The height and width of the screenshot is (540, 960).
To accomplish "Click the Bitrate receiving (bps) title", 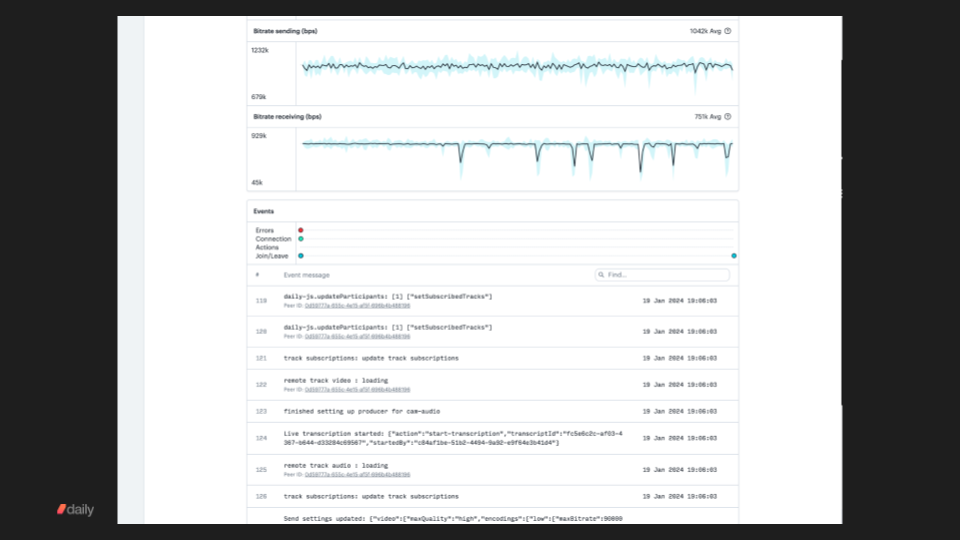I will coord(287,116).
